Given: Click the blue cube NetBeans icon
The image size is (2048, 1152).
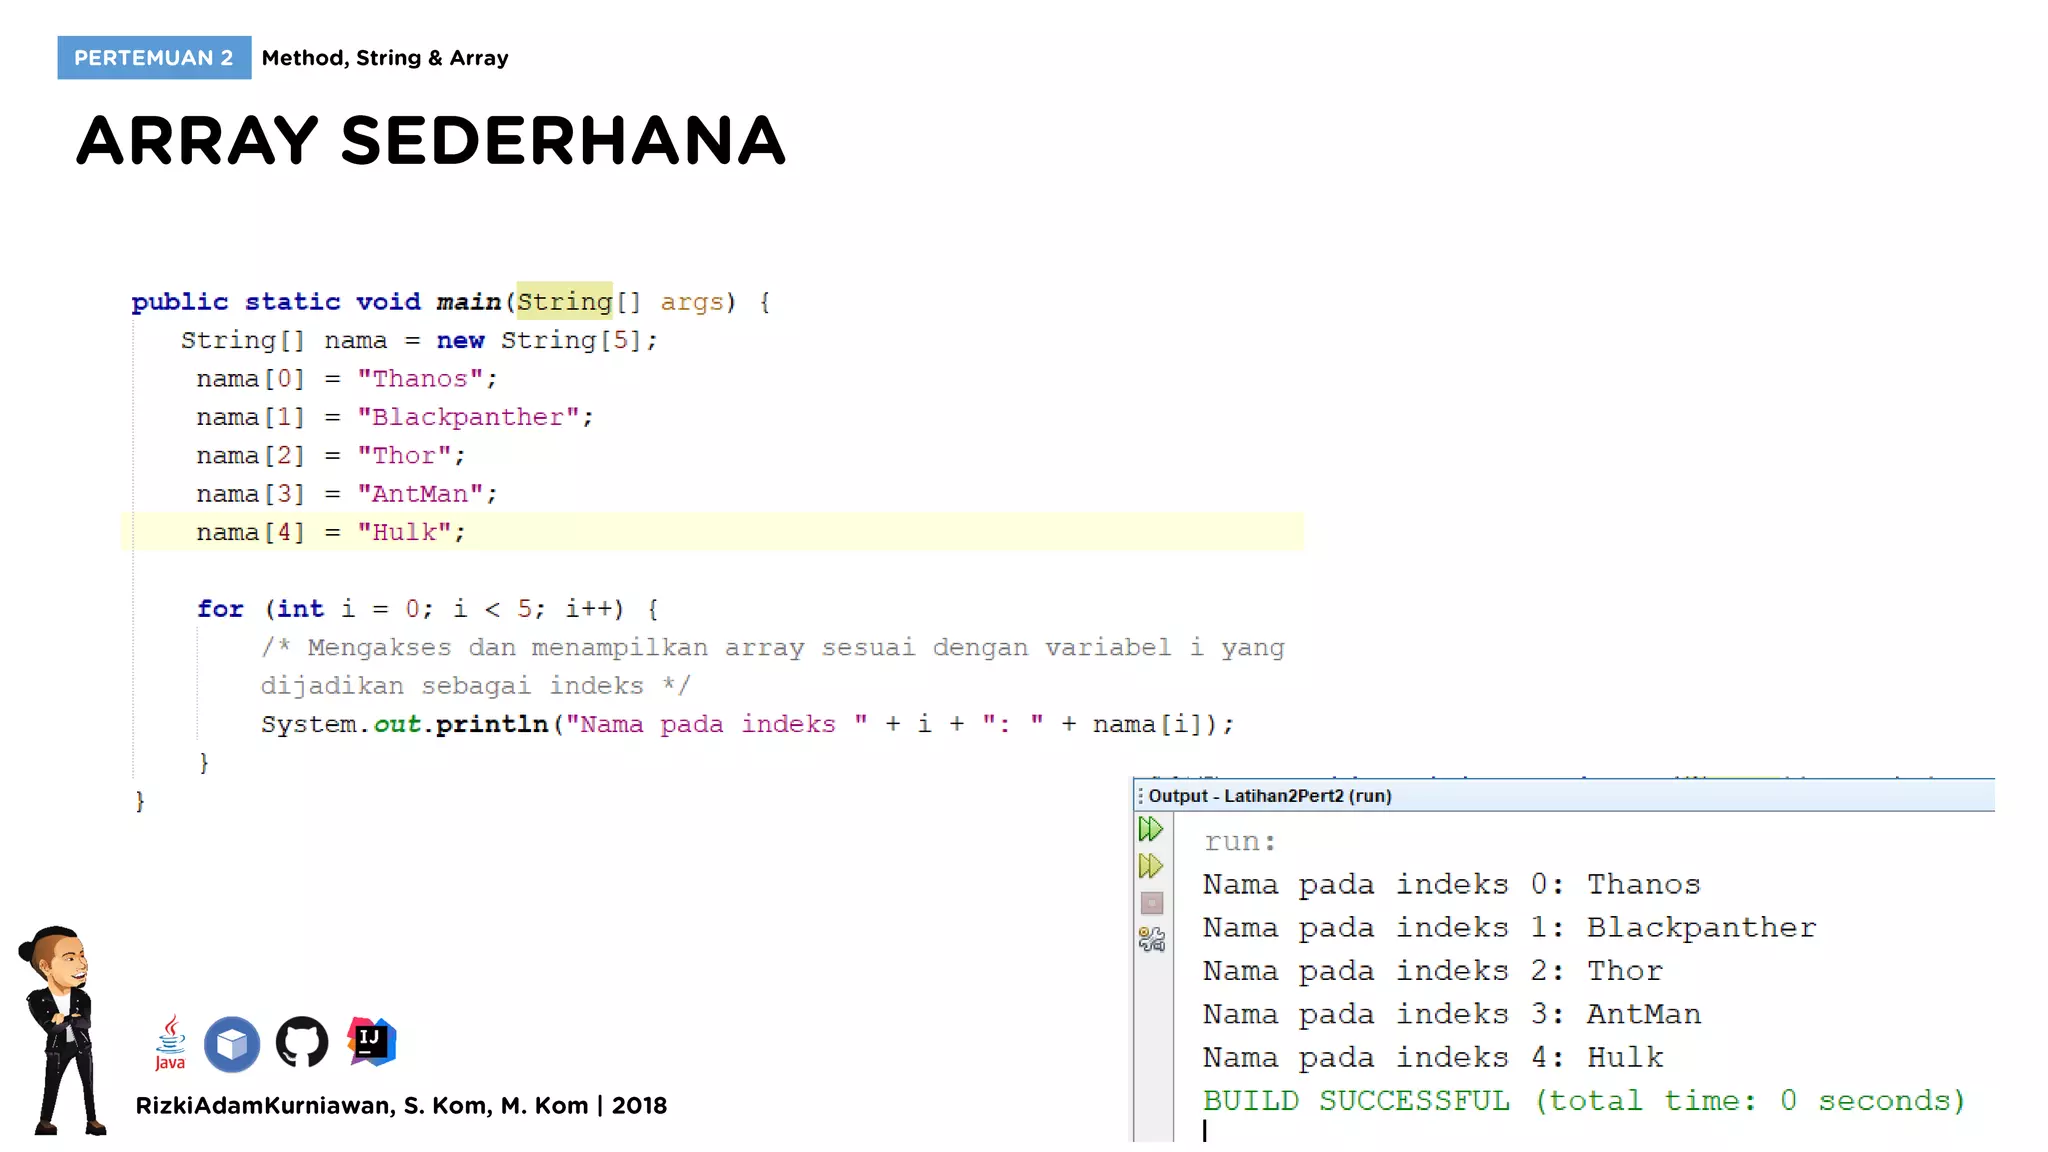Looking at the screenshot, I should [232, 1044].
